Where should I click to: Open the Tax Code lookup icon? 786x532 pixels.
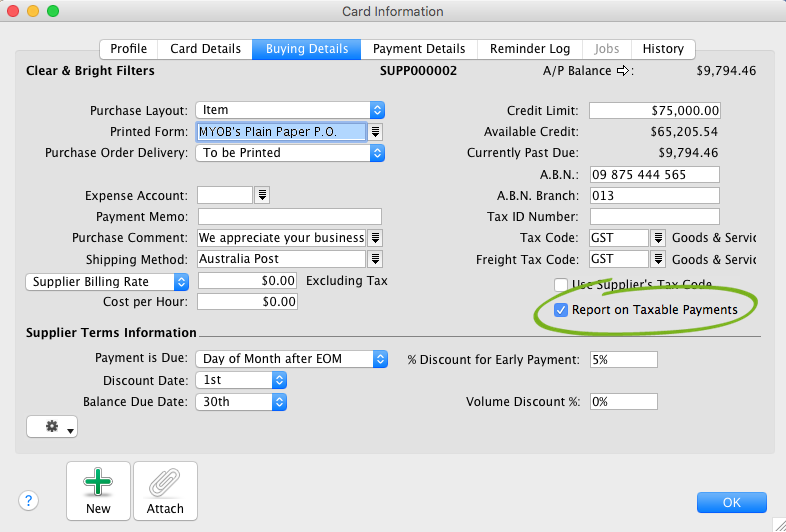tap(658, 238)
